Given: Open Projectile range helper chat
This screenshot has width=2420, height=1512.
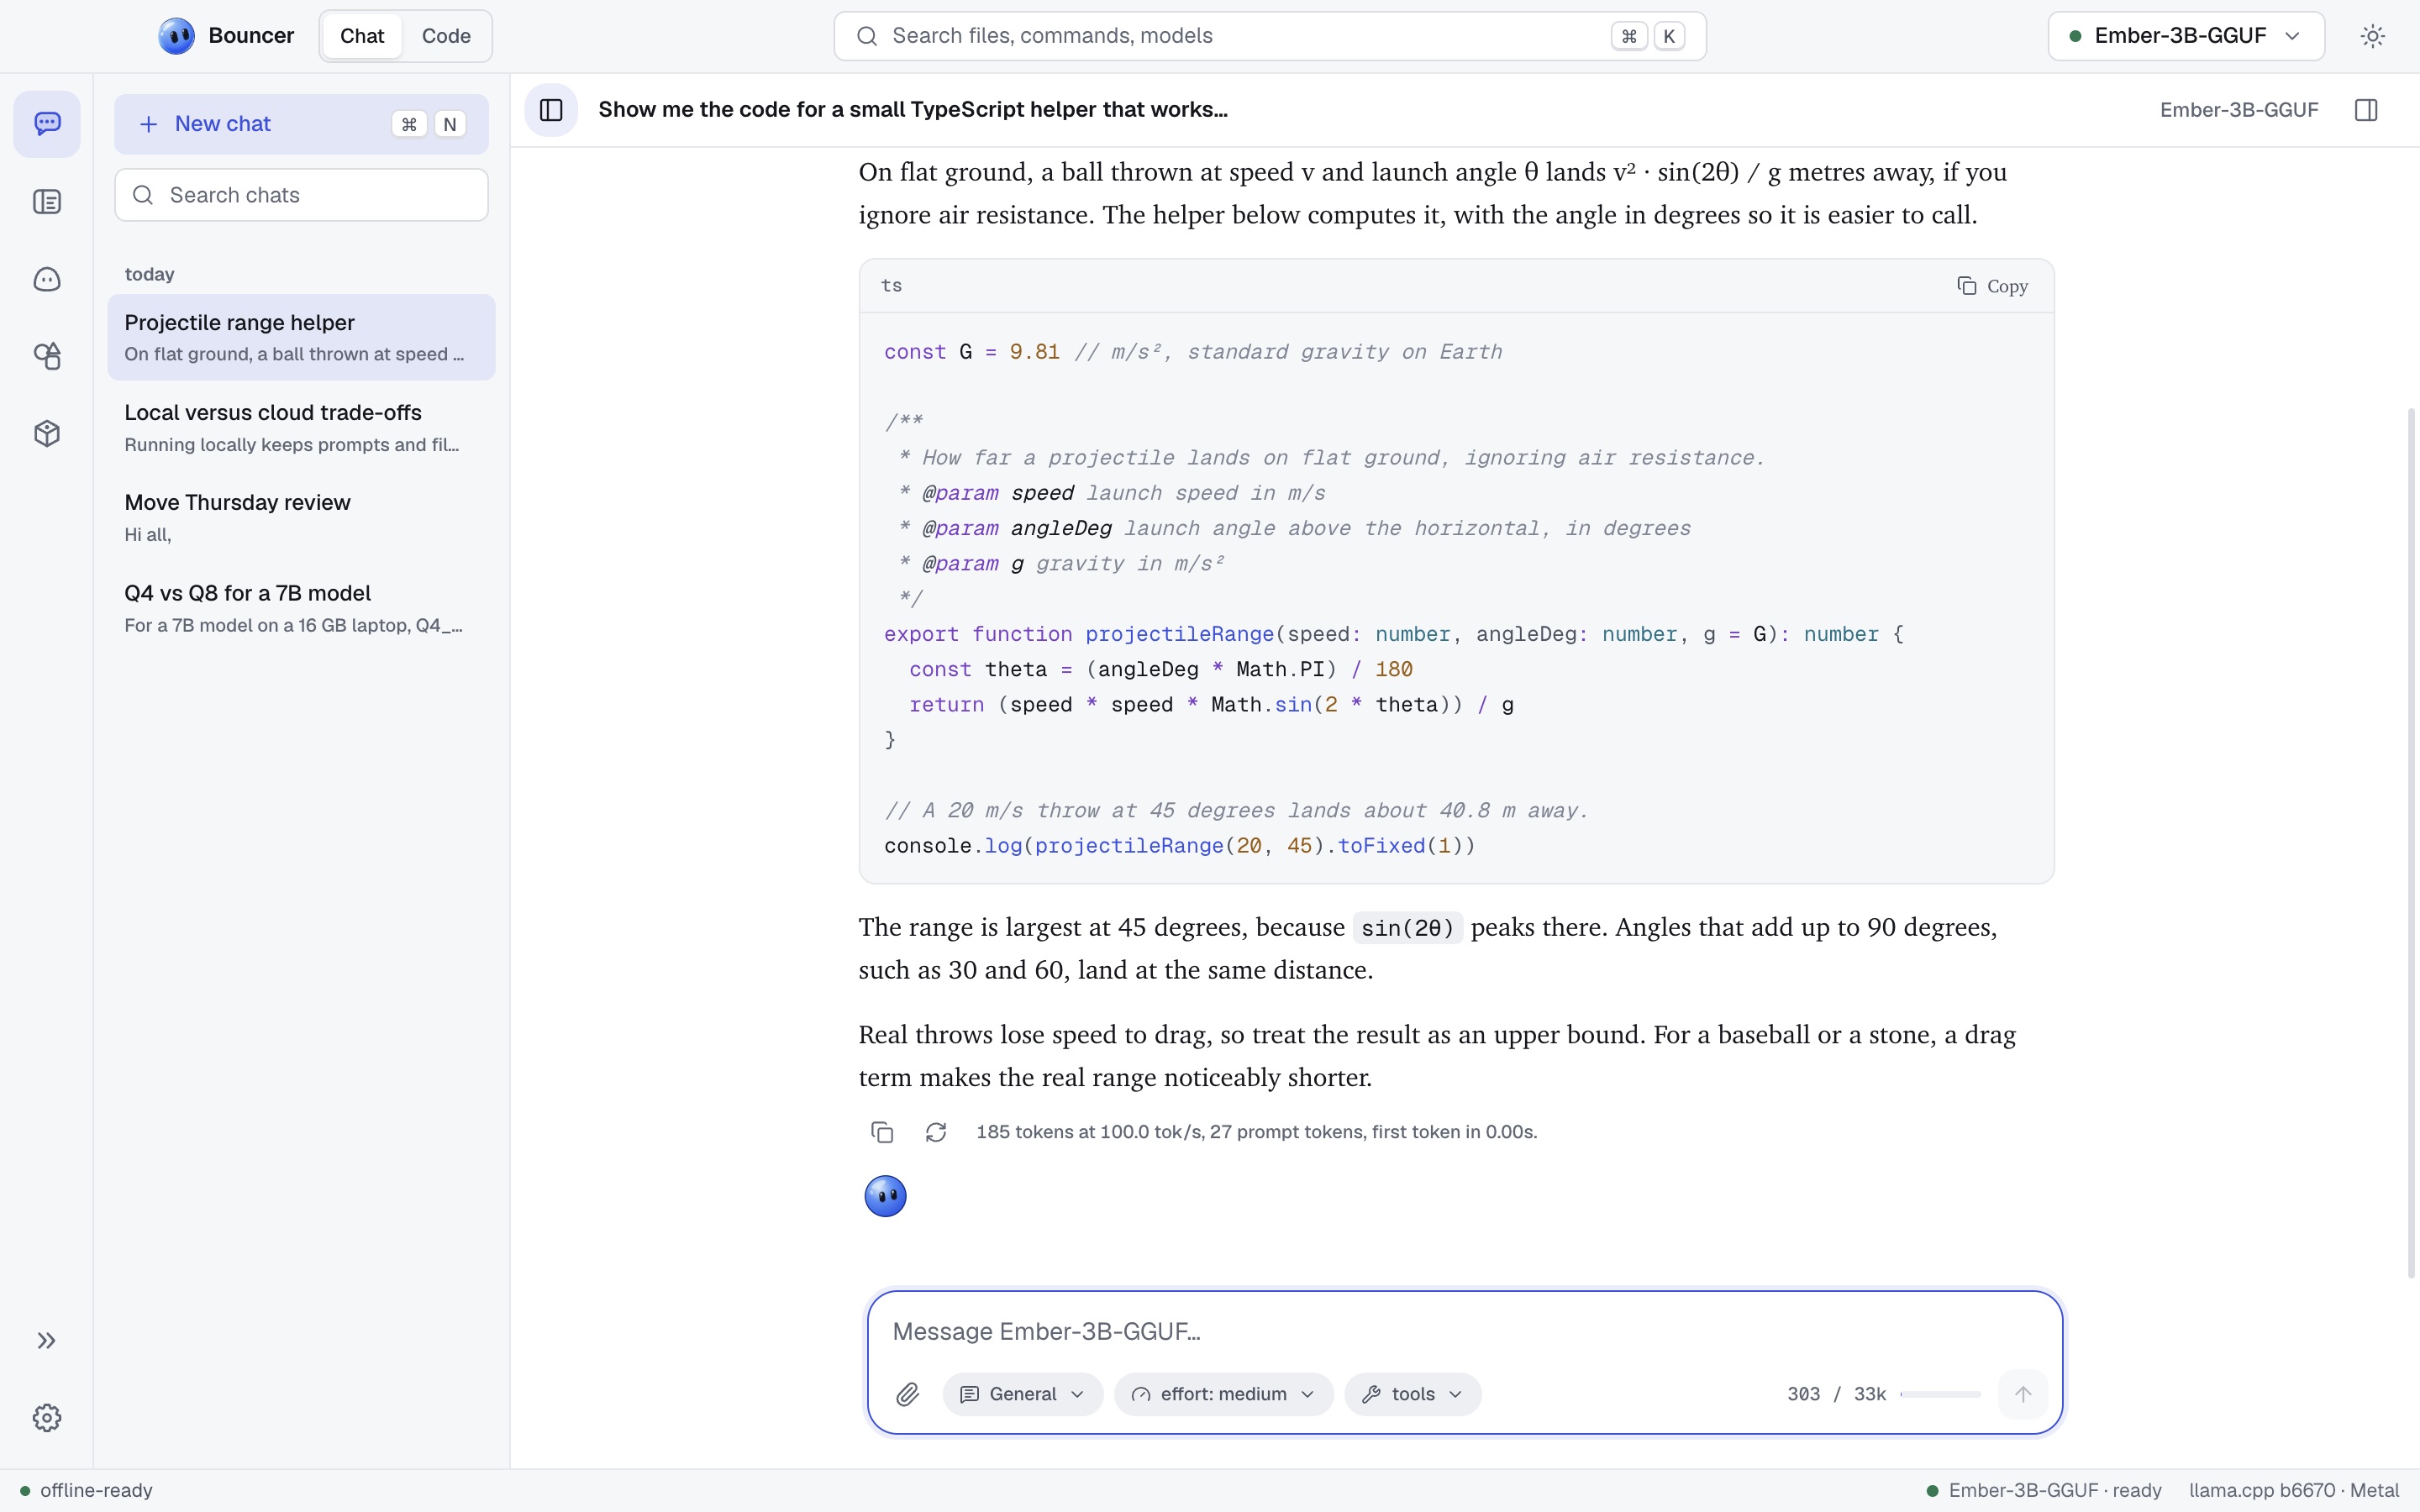Looking at the screenshot, I should click(x=301, y=337).
